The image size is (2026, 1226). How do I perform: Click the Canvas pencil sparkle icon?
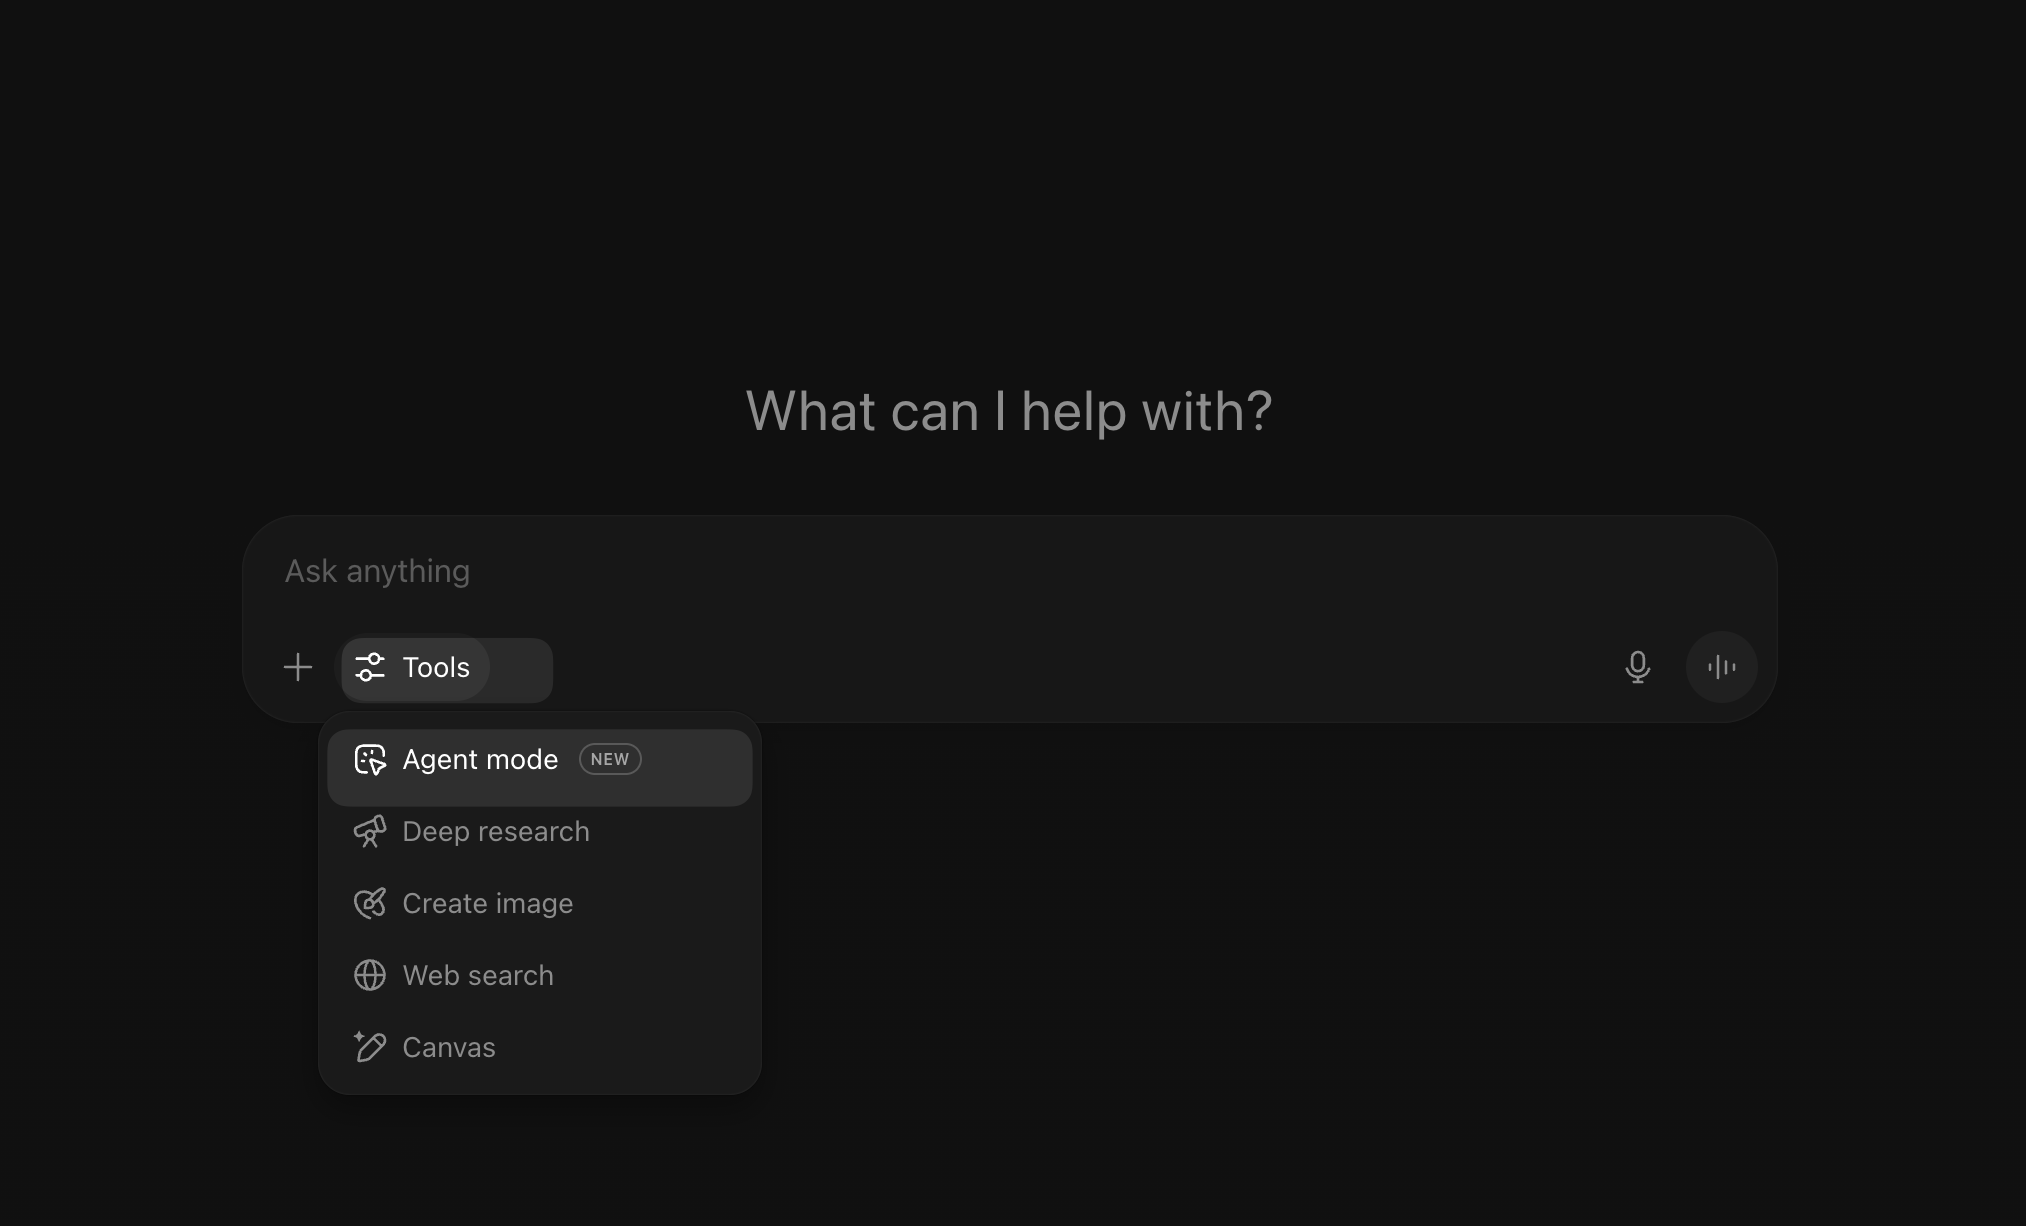click(370, 1047)
